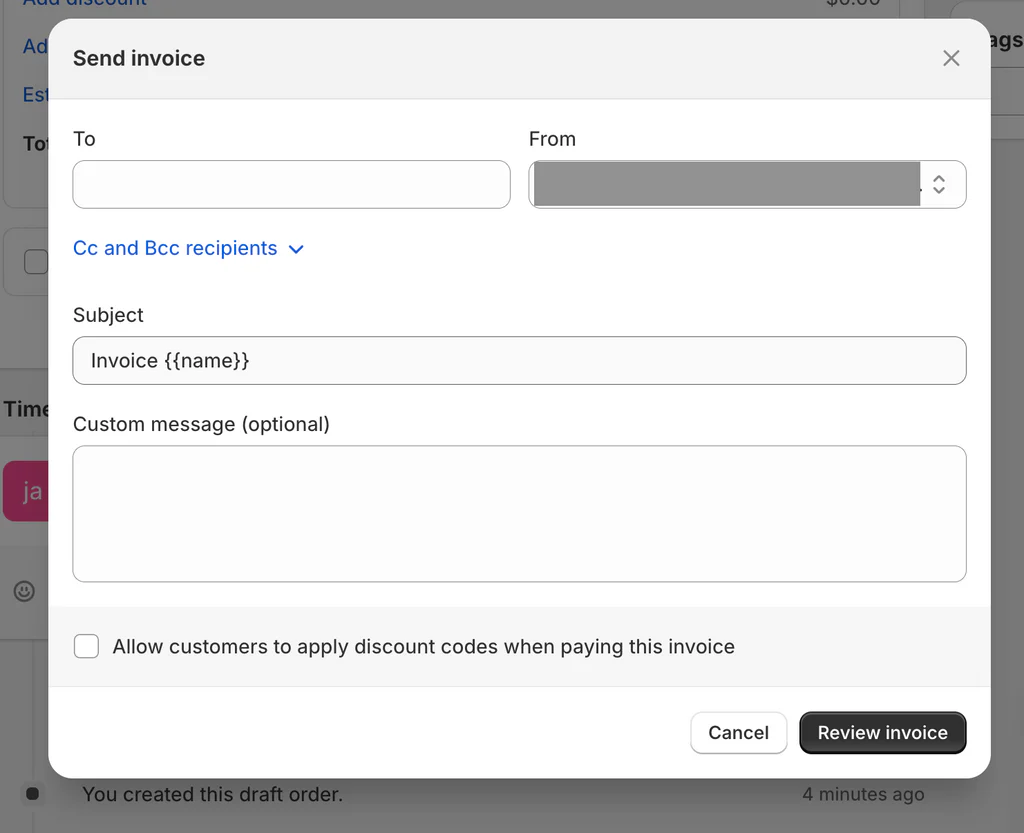The image size is (1024, 833).
Task: Click the Subject field with Invoice {{name}}
Action: click(519, 360)
